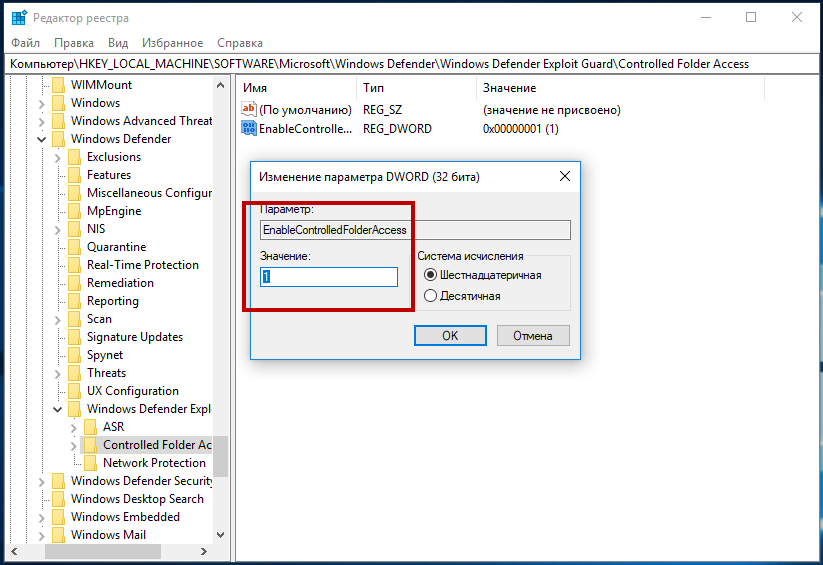Screen dimensions: 823x565
Task: Click the tree scroll up arrow
Action: click(x=221, y=85)
